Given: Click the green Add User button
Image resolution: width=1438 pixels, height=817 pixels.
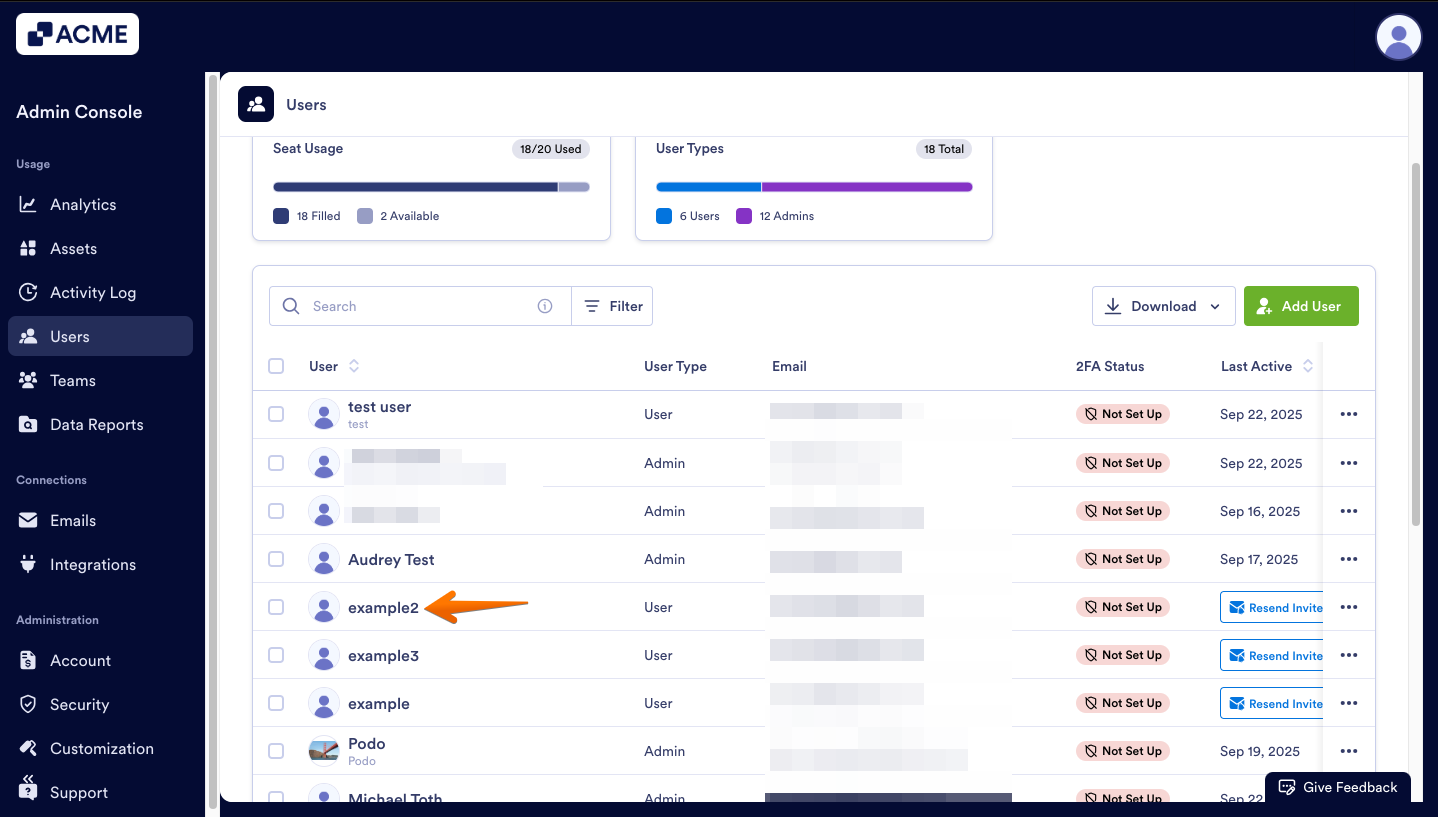Looking at the screenshot, I should click(1300, 306).
